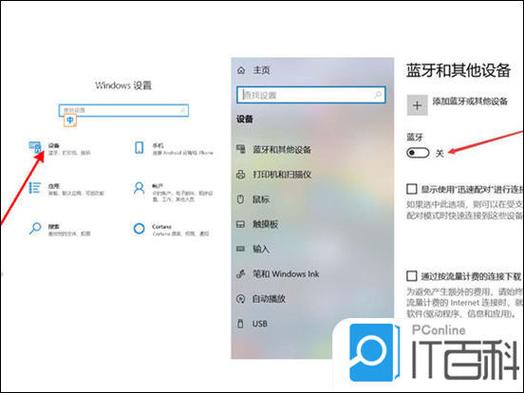524x393 pixels.
Task: Click the 设备 section header in the sidebar
Action: (x=245, y=119)
